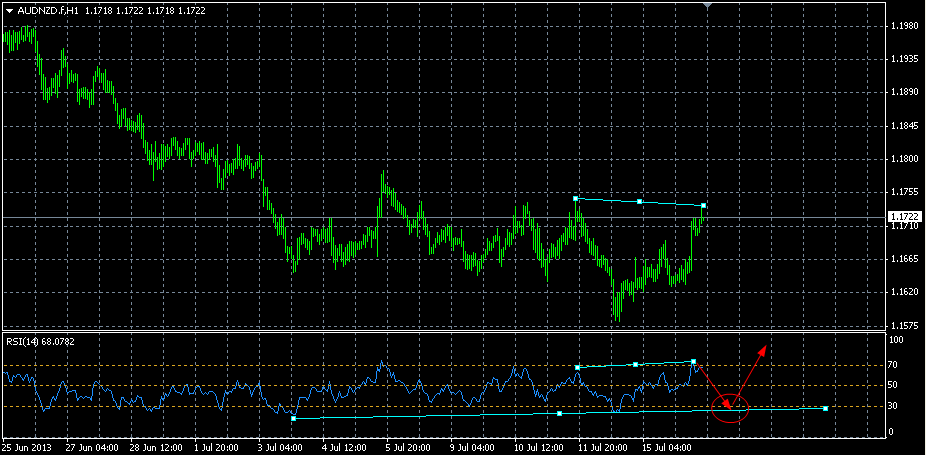Screen dimensions: 926x455
Task: Click the right anchor point of the price trendline
Action: [704, 206]
